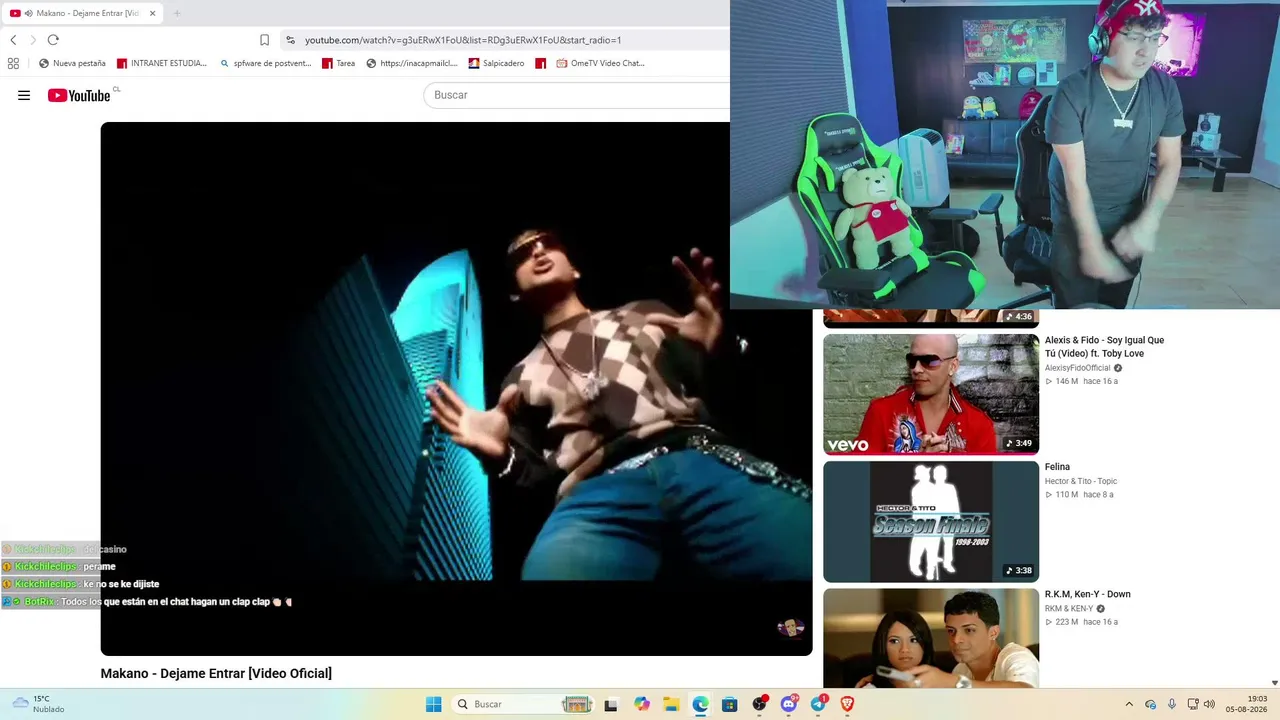Close the Makano - Dejame Entrar tab
The image size is (1280, 720).
(x=152, y=13)
